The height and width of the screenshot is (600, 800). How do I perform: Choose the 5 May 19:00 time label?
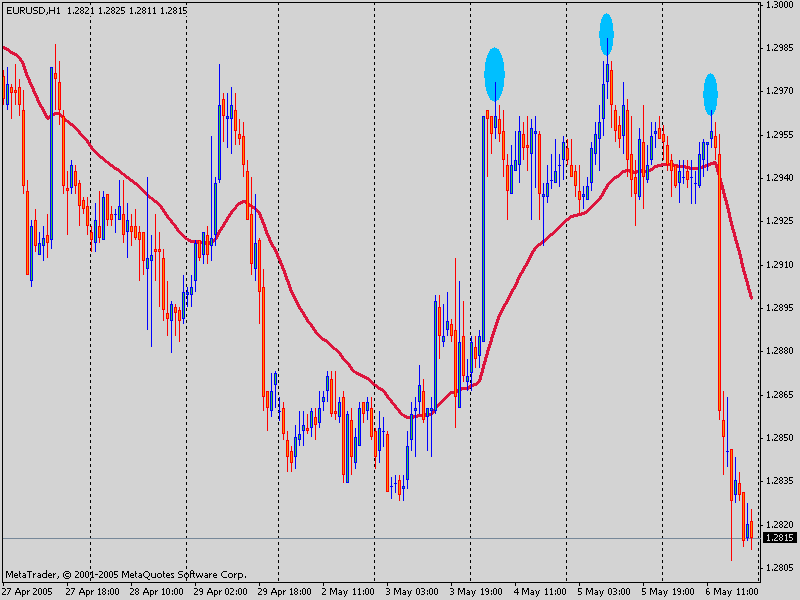point(668,592)
